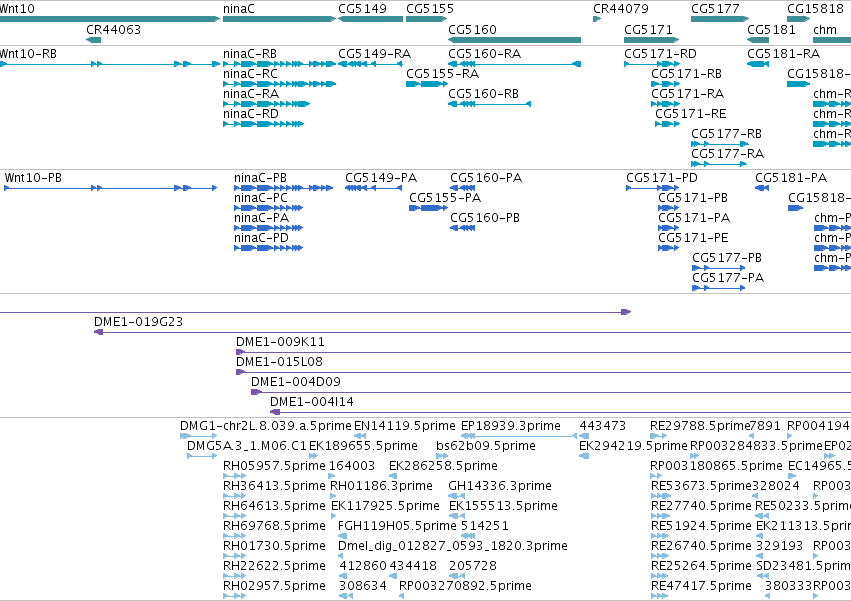Click BAC clone DME1-015L08
The width and height of the screenshot is (851, 601).
(x=280, y=363)
